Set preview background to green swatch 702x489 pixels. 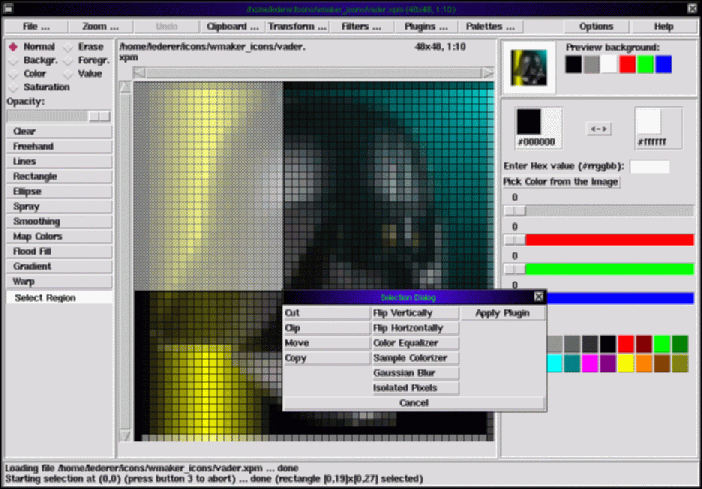pos(646,64)
